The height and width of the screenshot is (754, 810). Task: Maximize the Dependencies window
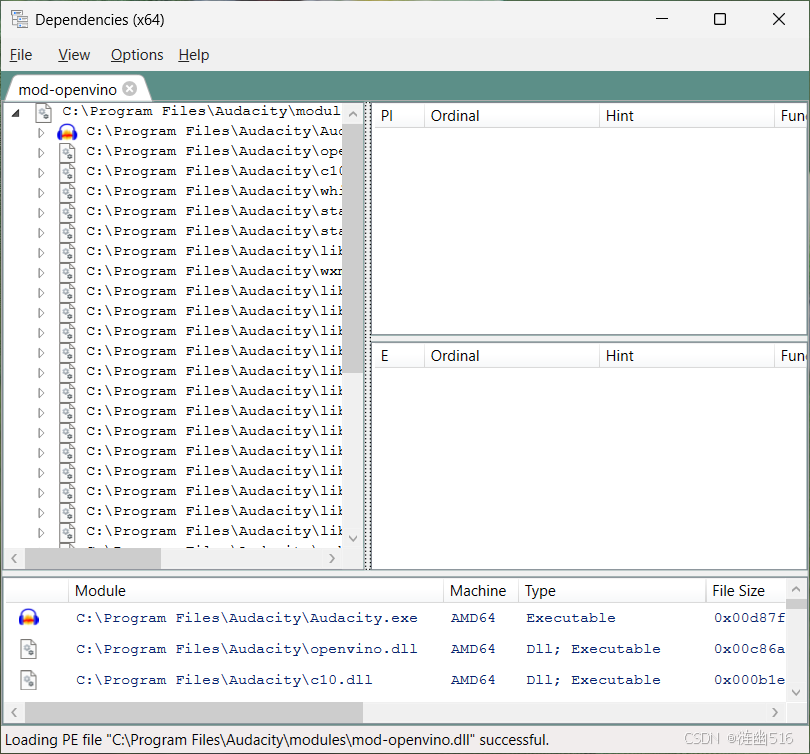click(x=720, y=19)
